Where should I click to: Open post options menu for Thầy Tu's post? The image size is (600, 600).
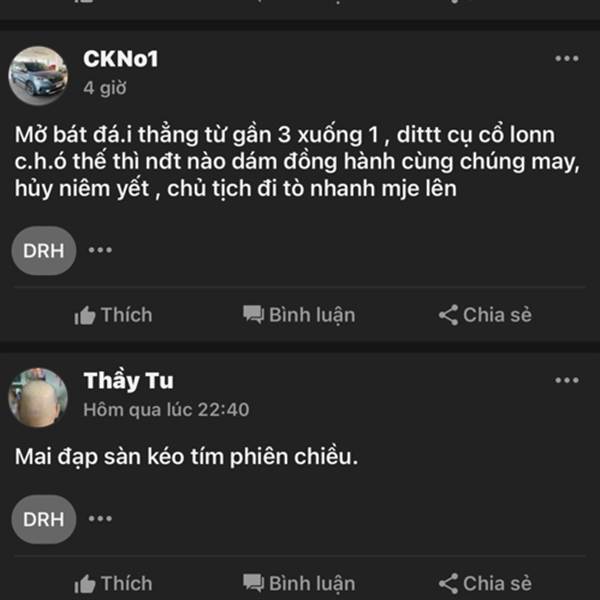(567, 380)
